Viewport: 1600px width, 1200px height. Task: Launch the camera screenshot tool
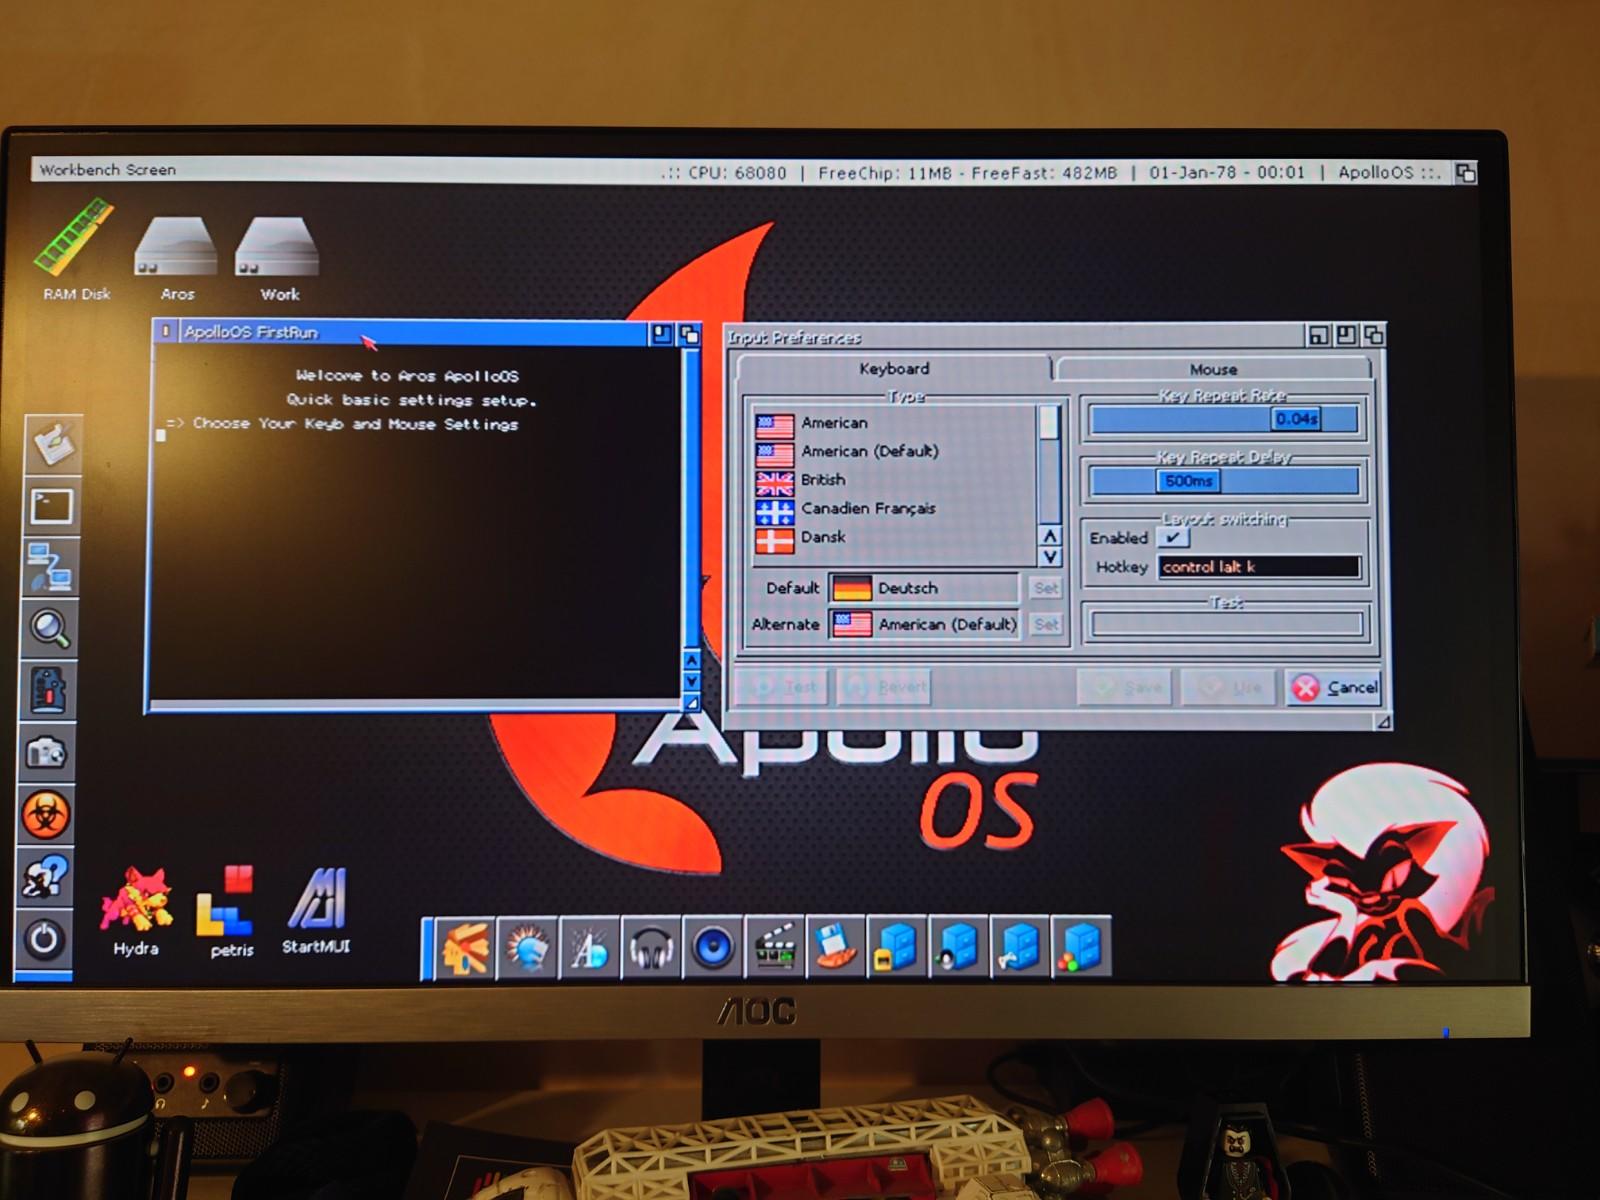click(x=47, y=752)
